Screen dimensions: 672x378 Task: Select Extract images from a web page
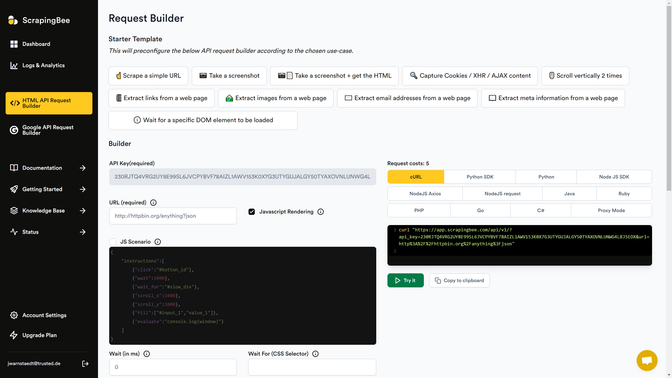click(276, 98)
